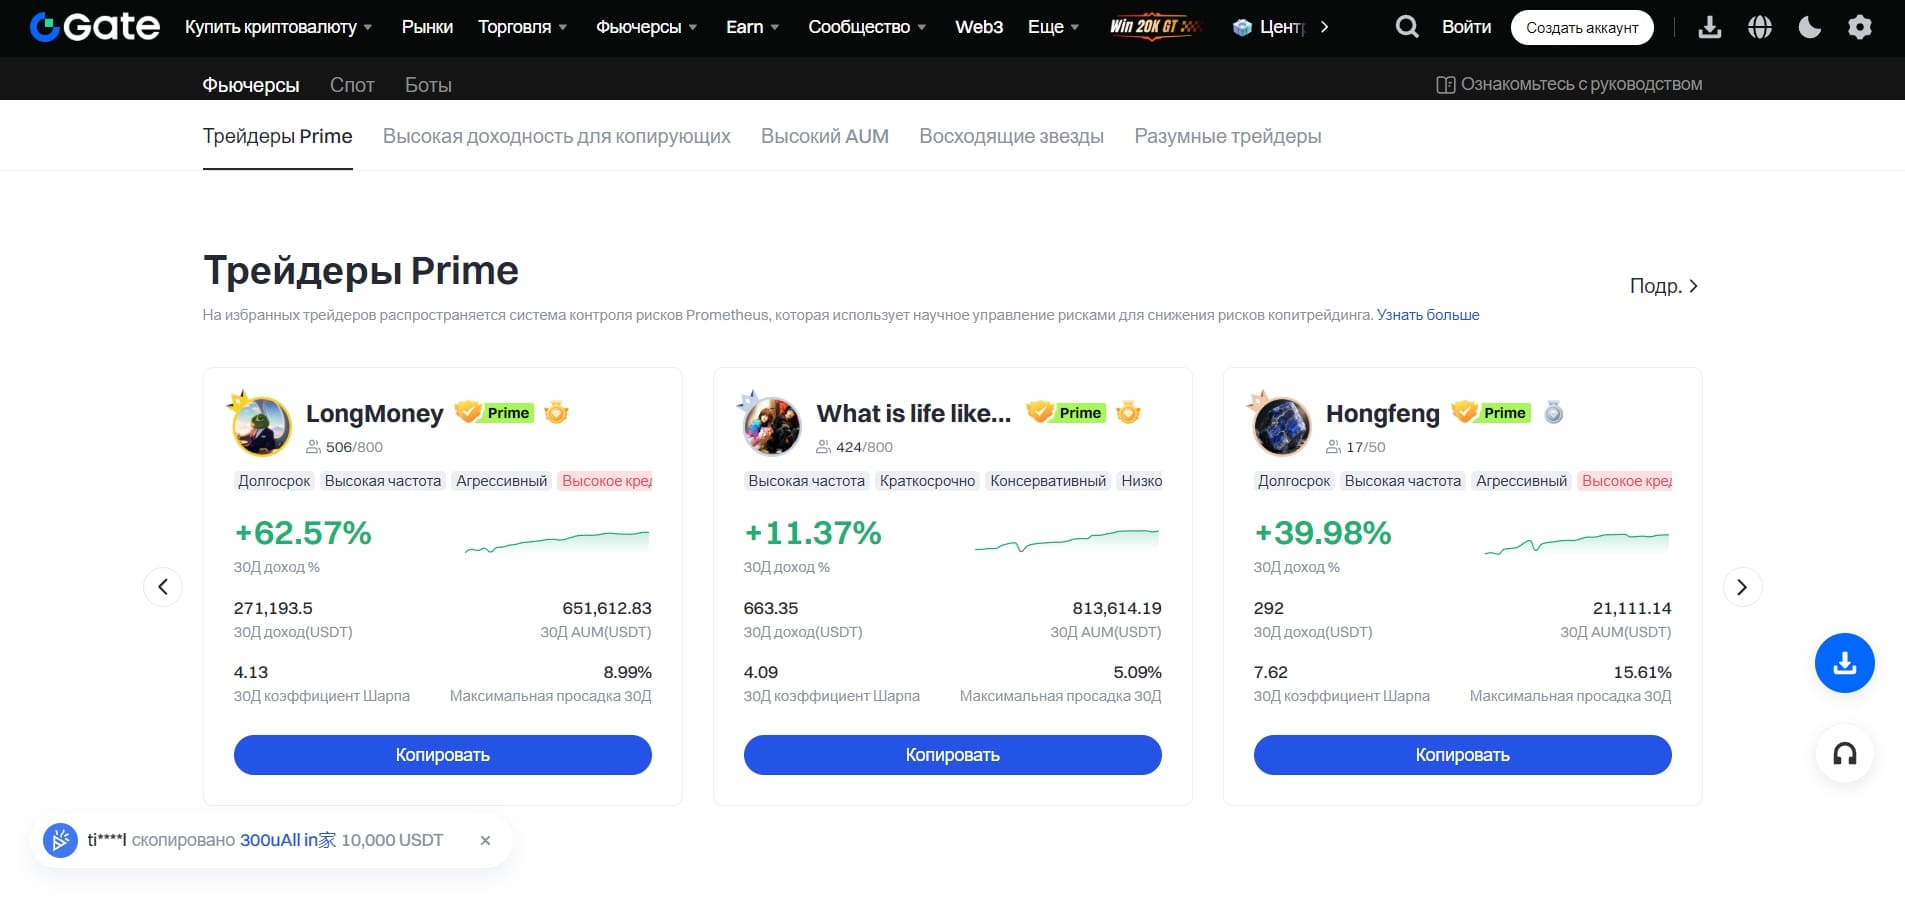Click the nav overflow right chevron
Viewport: 1905px width, 905px height.
1325,27
